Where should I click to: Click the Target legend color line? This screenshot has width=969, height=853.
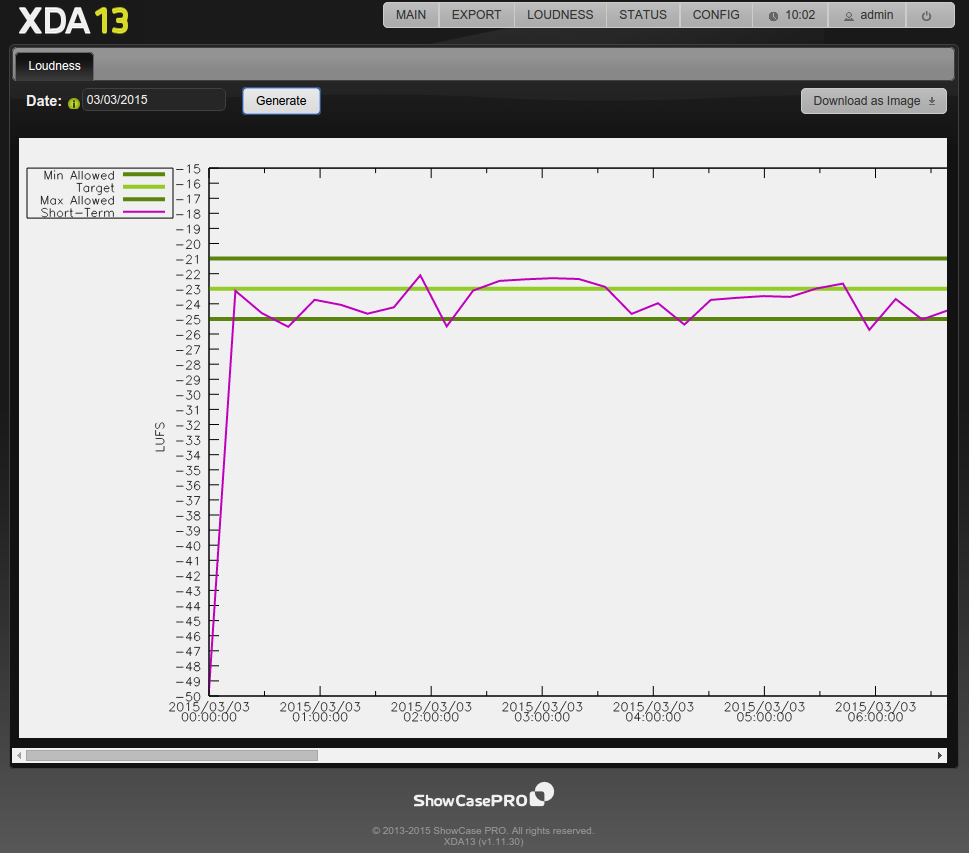(x=143, y=188)
